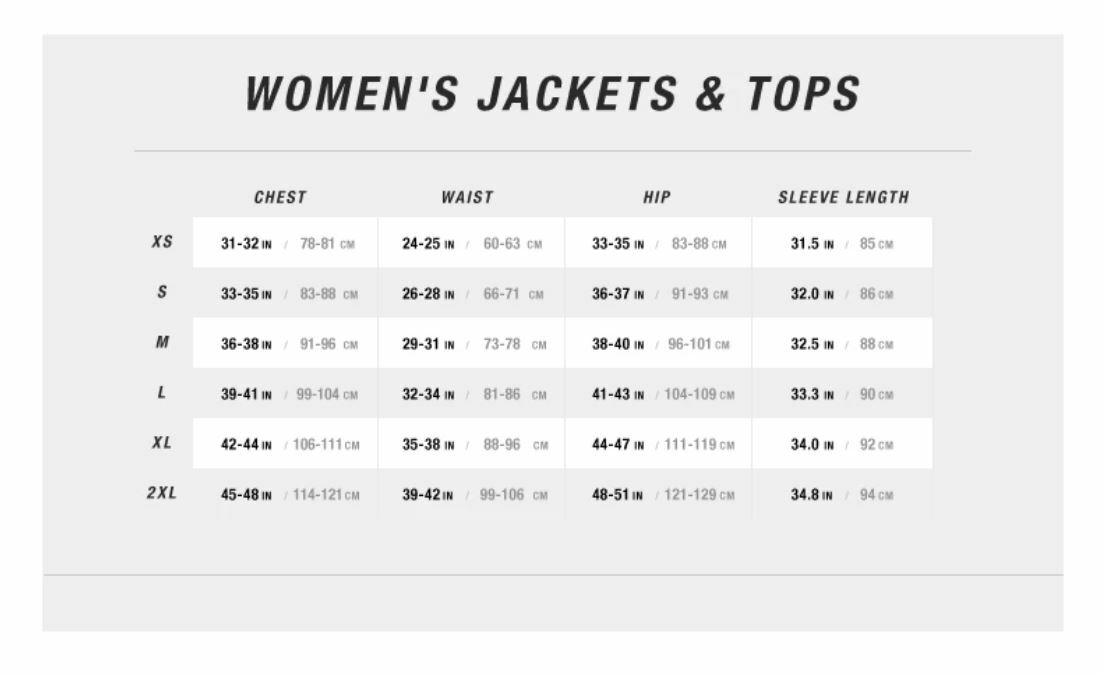Click the M hip value 38-40 IN
Screen dimensions: 1103x675
[618, 345]
